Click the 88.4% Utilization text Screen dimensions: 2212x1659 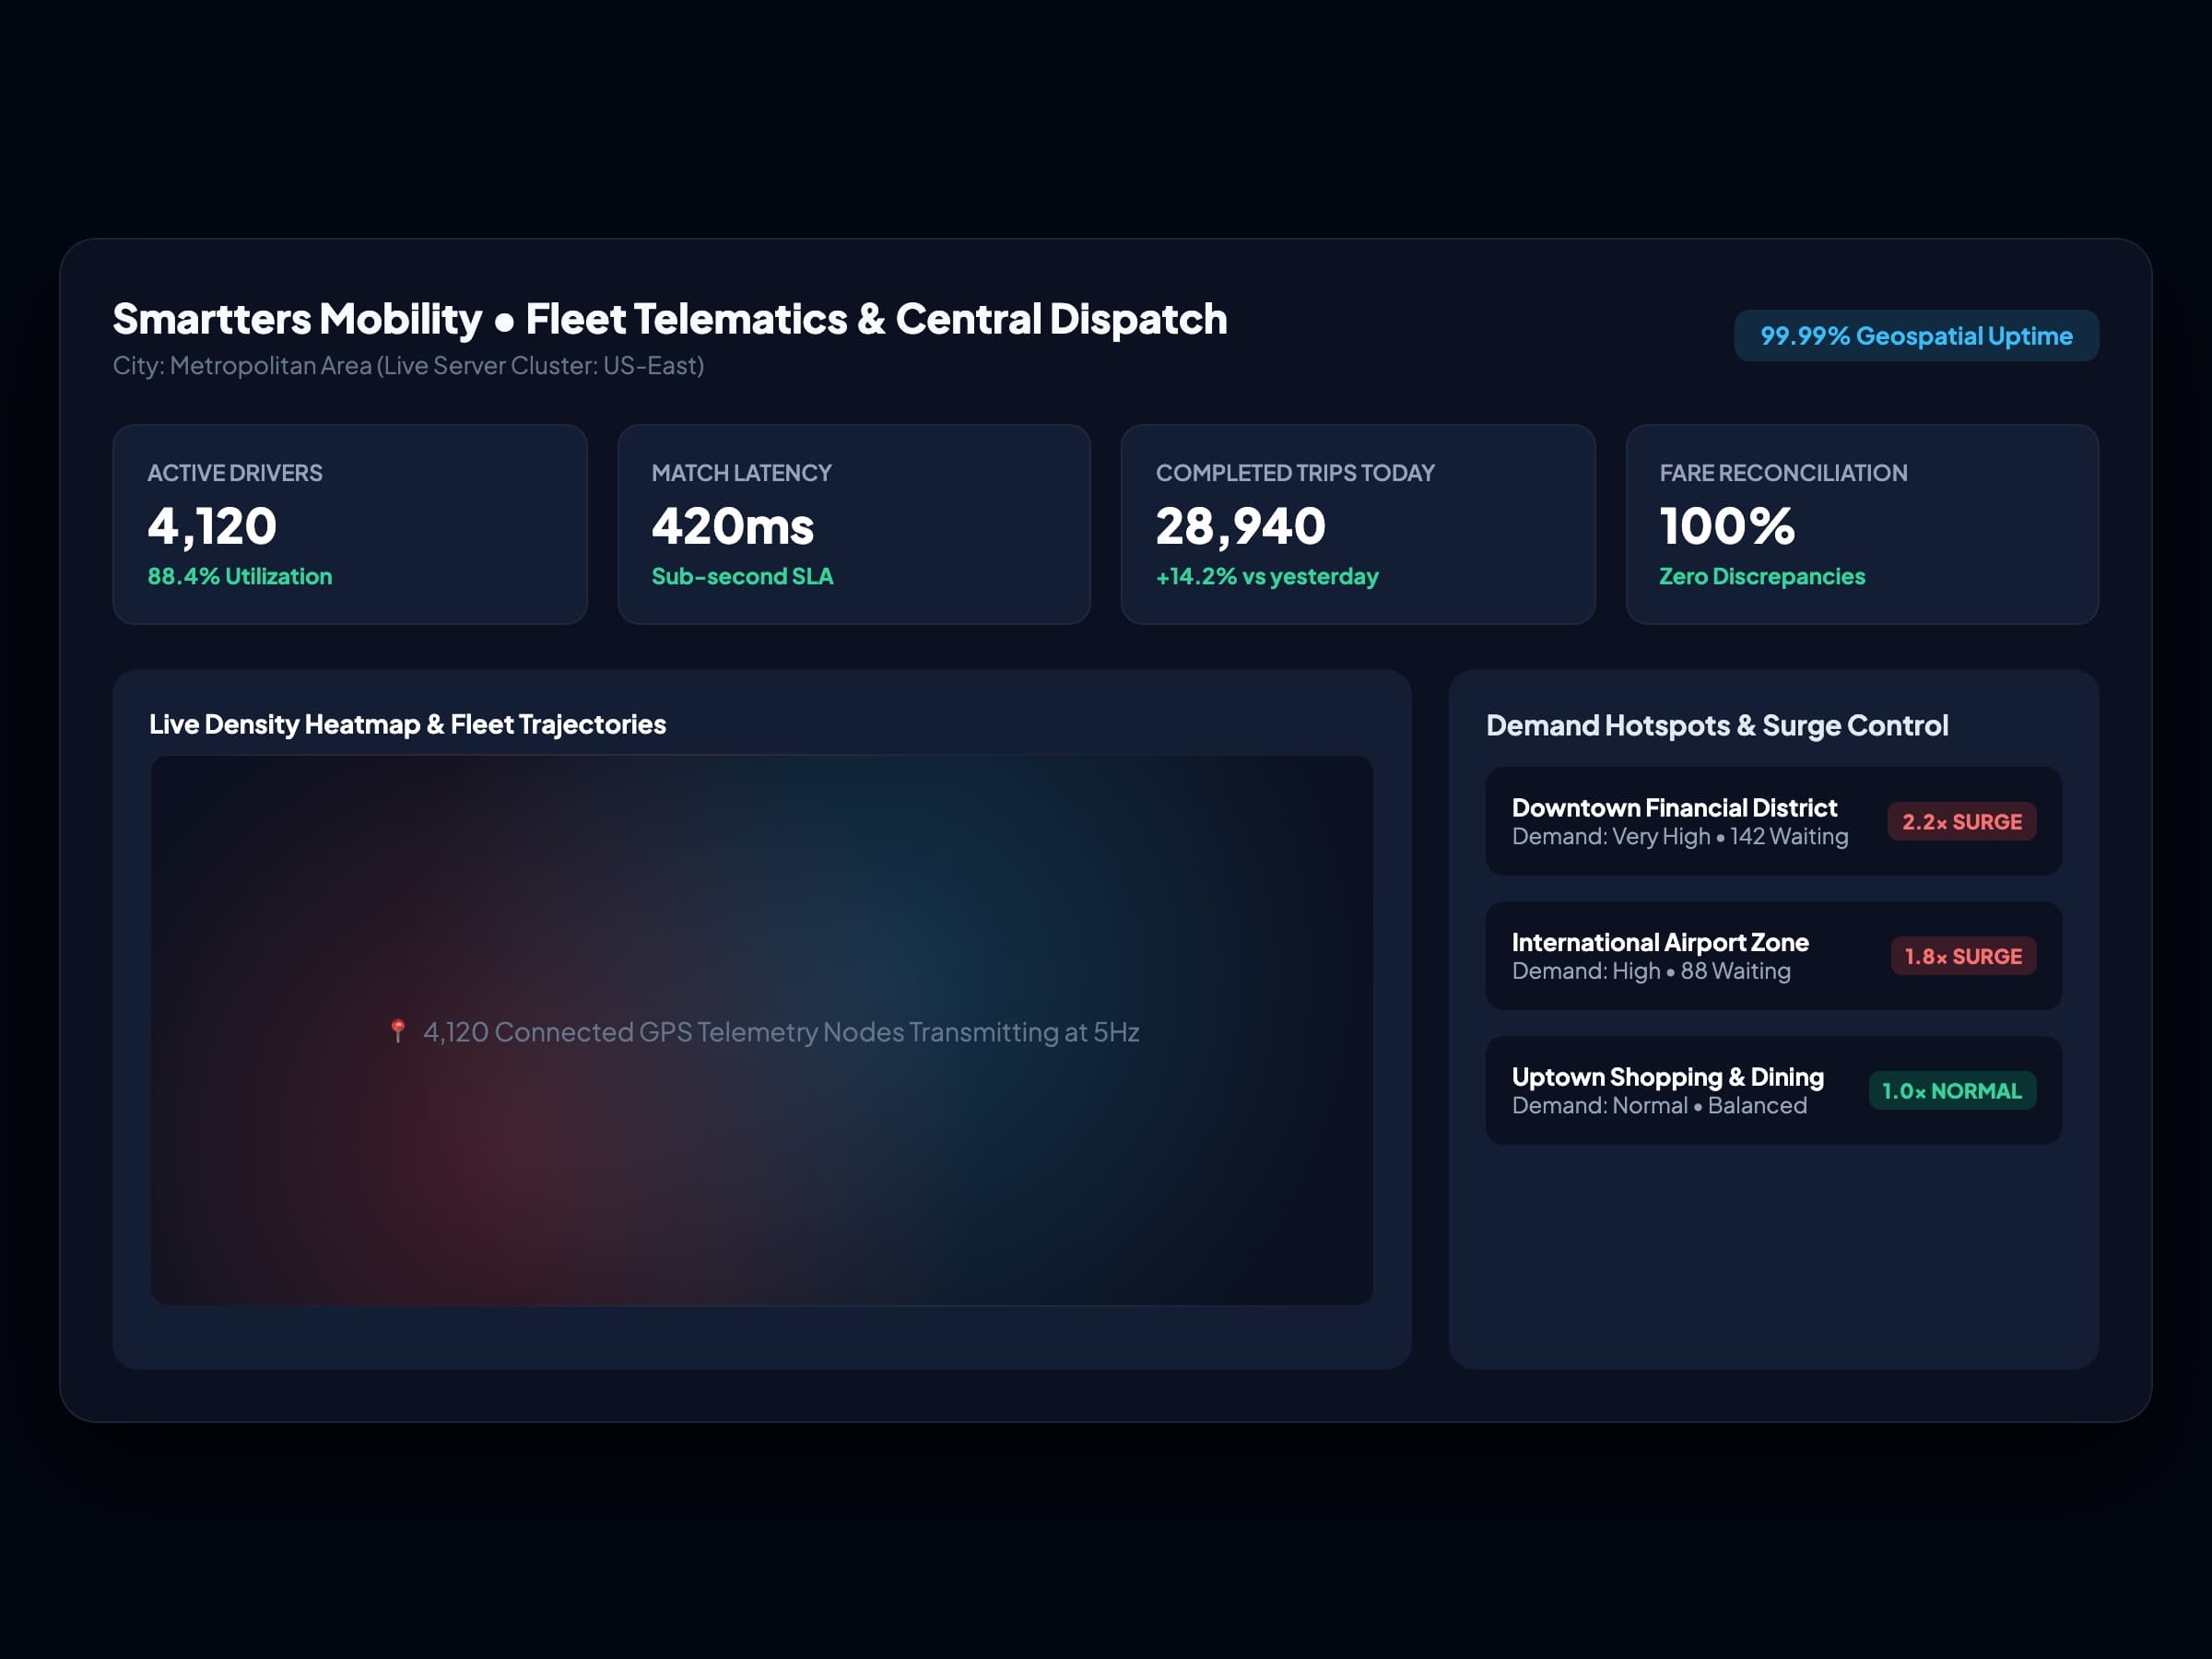pos(239,576)
